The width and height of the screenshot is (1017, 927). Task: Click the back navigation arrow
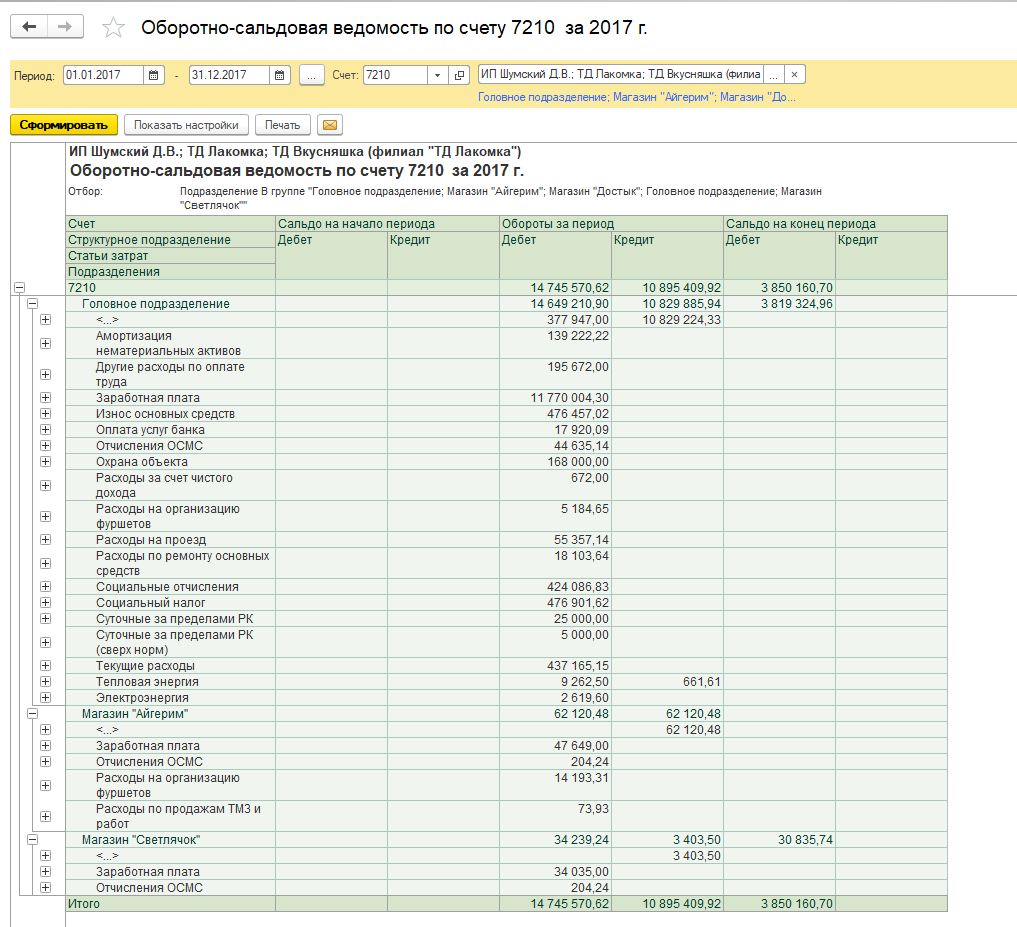pyautogui.click(x=29, y=27)
